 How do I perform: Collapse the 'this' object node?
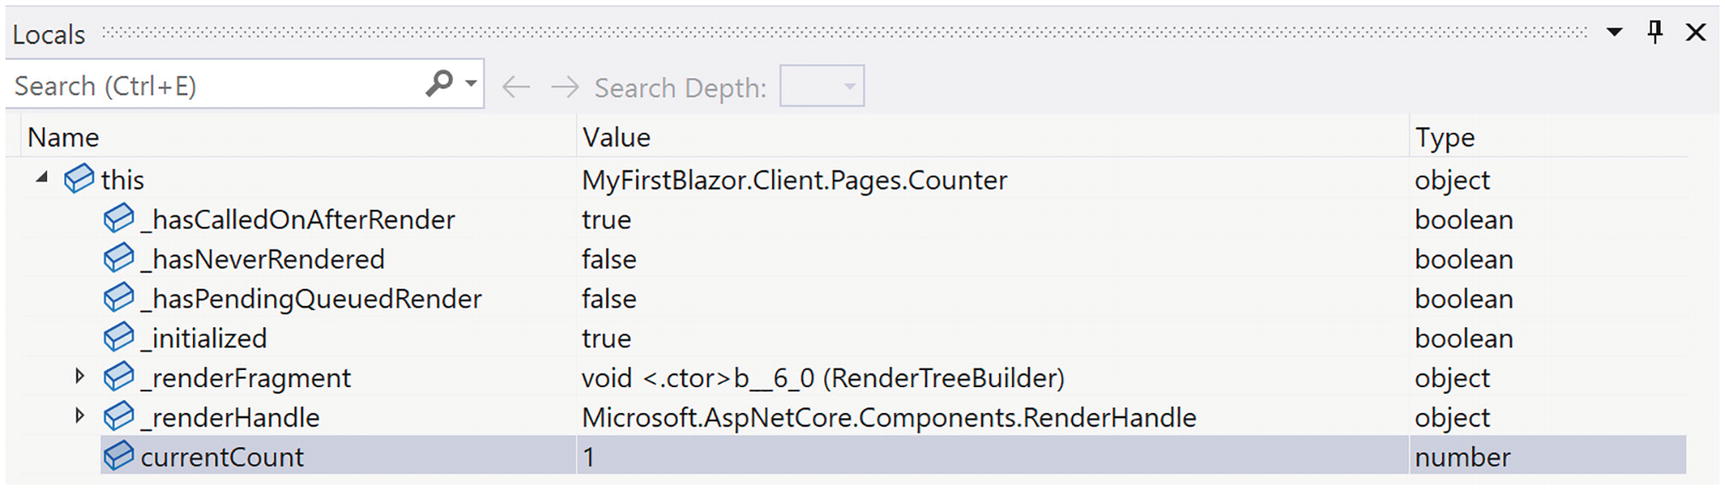[42, 179]
